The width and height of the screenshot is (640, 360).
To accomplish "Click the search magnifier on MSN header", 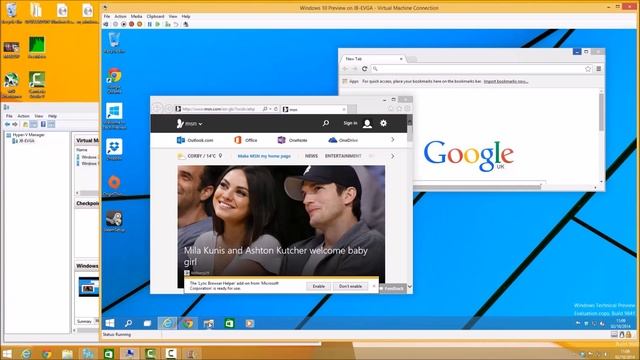I will (326, 123).
